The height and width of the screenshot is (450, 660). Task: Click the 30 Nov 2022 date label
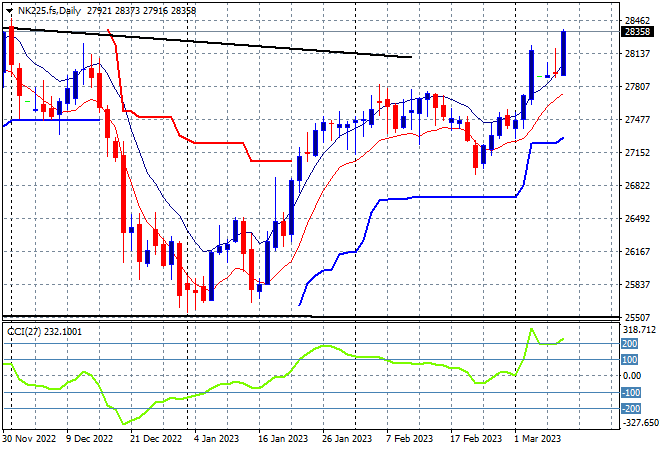29,439
